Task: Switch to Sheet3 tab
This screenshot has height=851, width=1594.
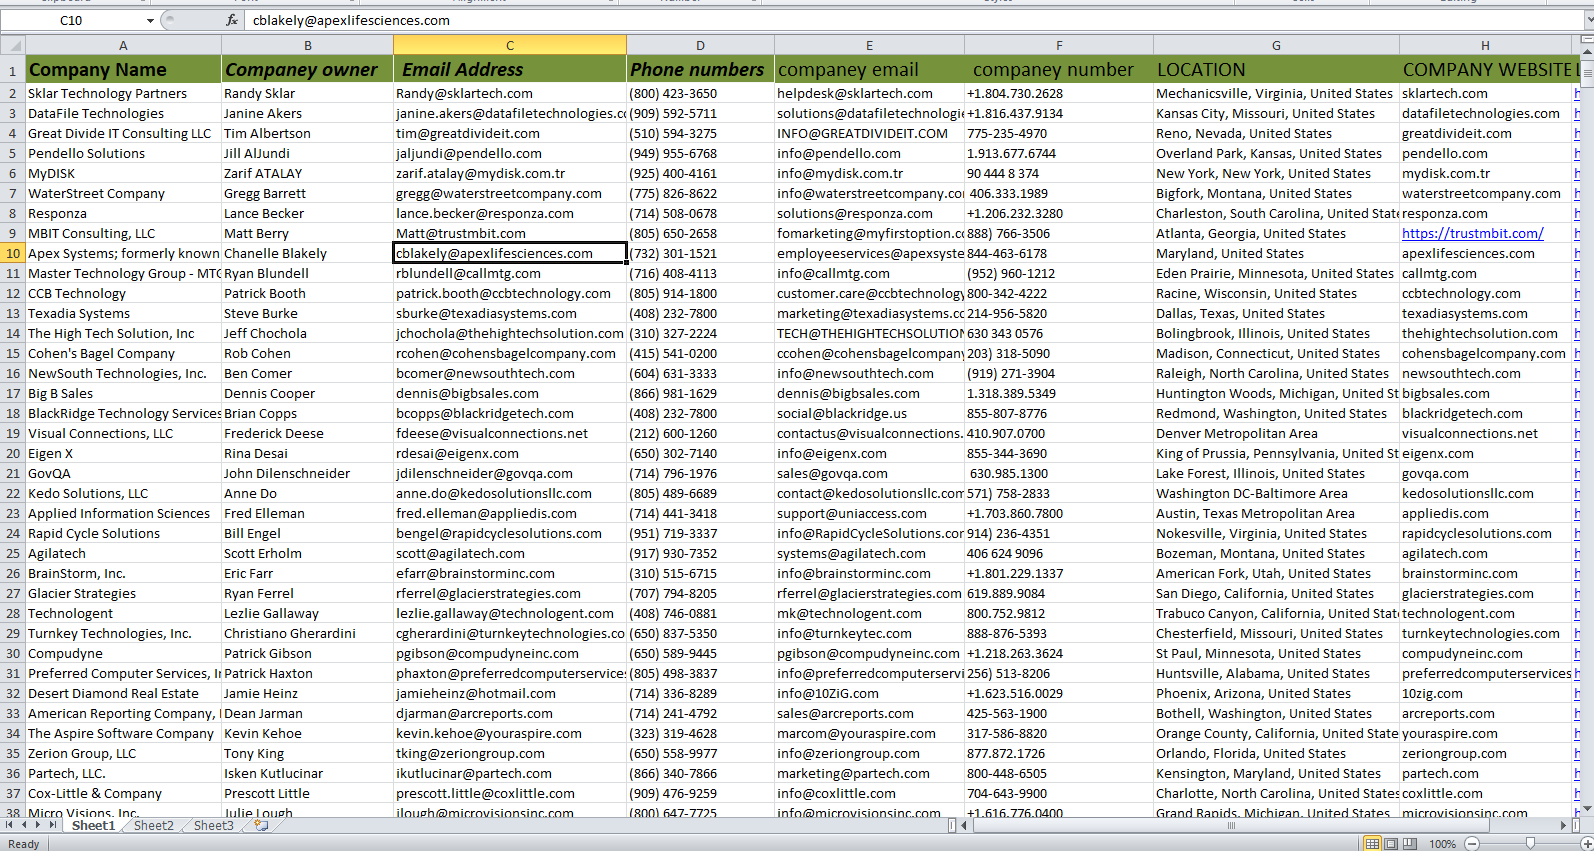Action: tap(213, 826)
